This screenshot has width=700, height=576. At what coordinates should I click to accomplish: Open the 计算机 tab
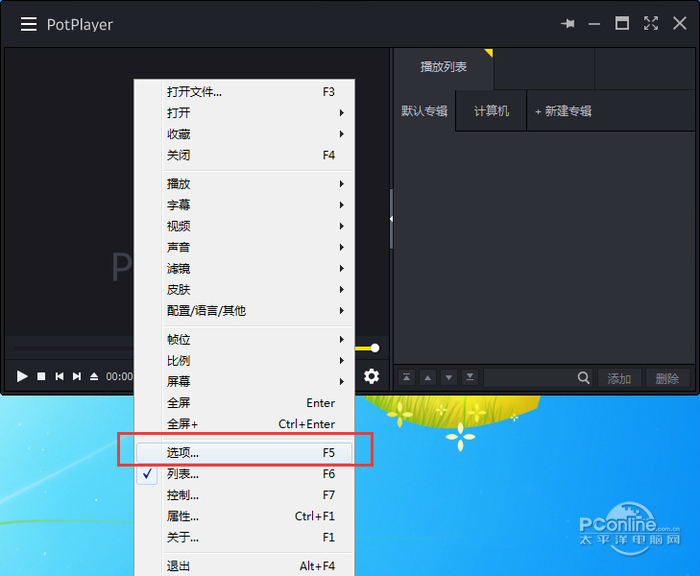491,111
